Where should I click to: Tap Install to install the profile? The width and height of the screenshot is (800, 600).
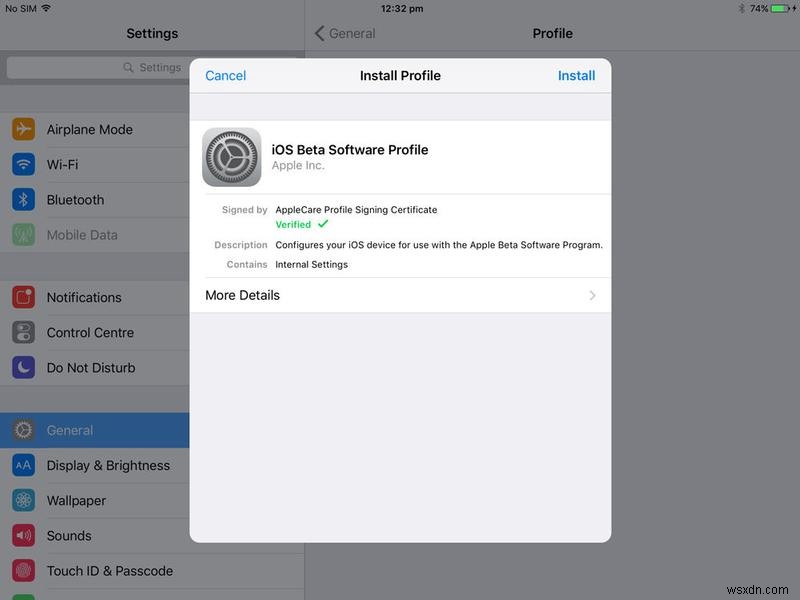pos(577,75)
